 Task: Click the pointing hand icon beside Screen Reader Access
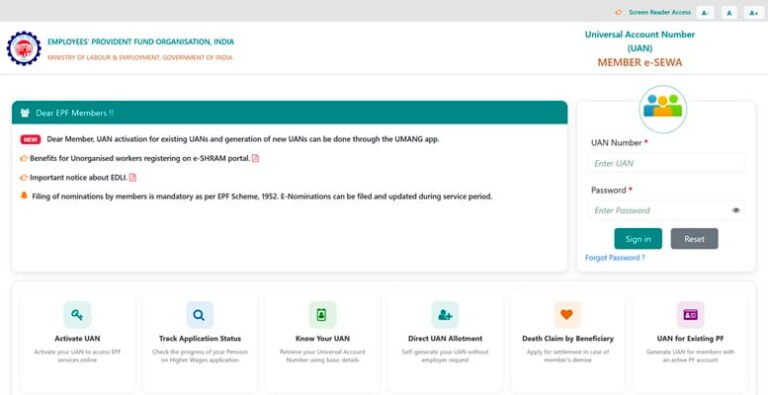tap(620, 12)
